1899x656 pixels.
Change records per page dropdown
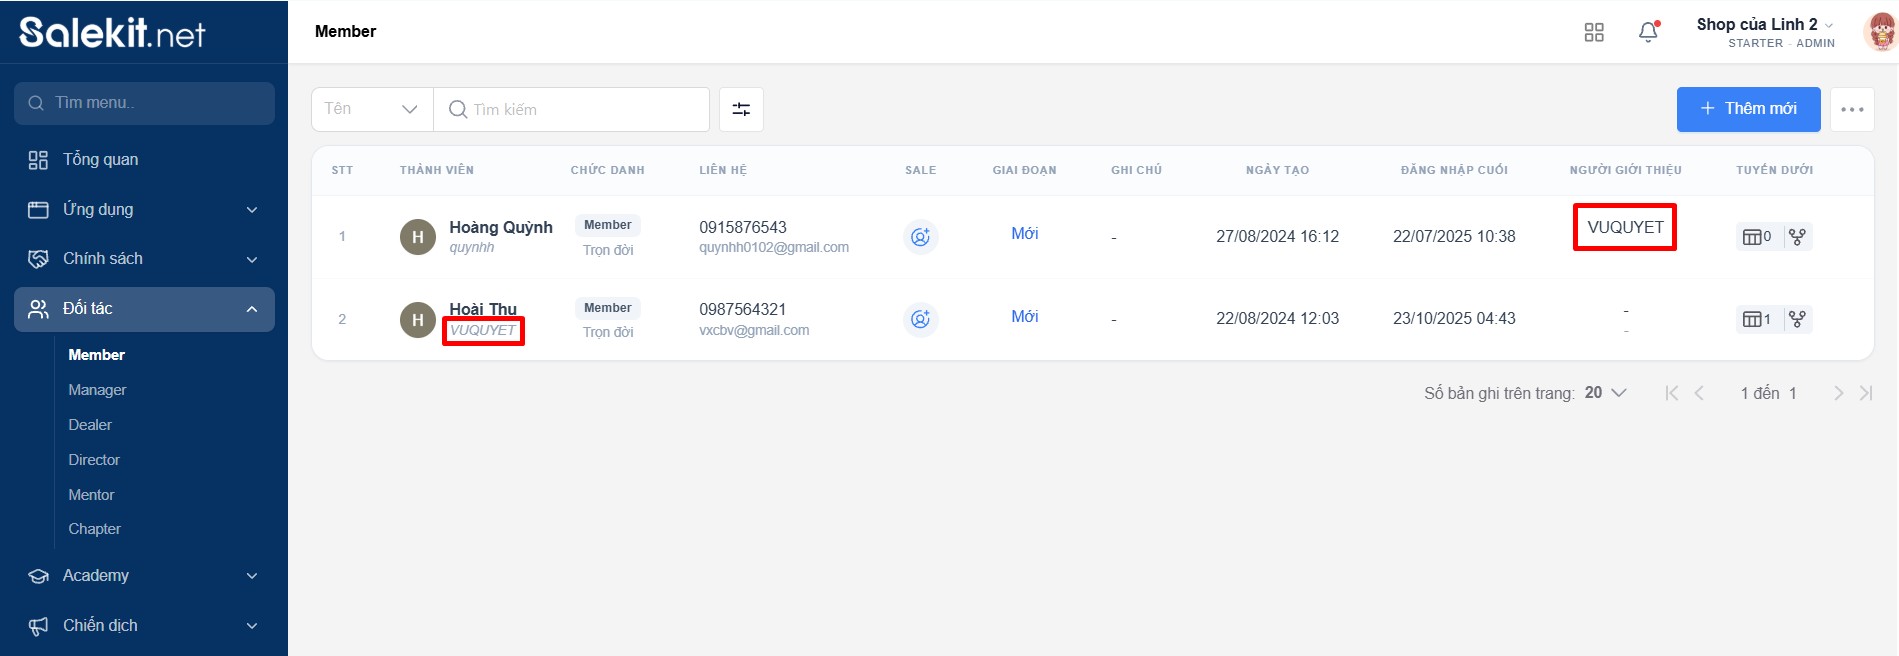coord(1605,393)
